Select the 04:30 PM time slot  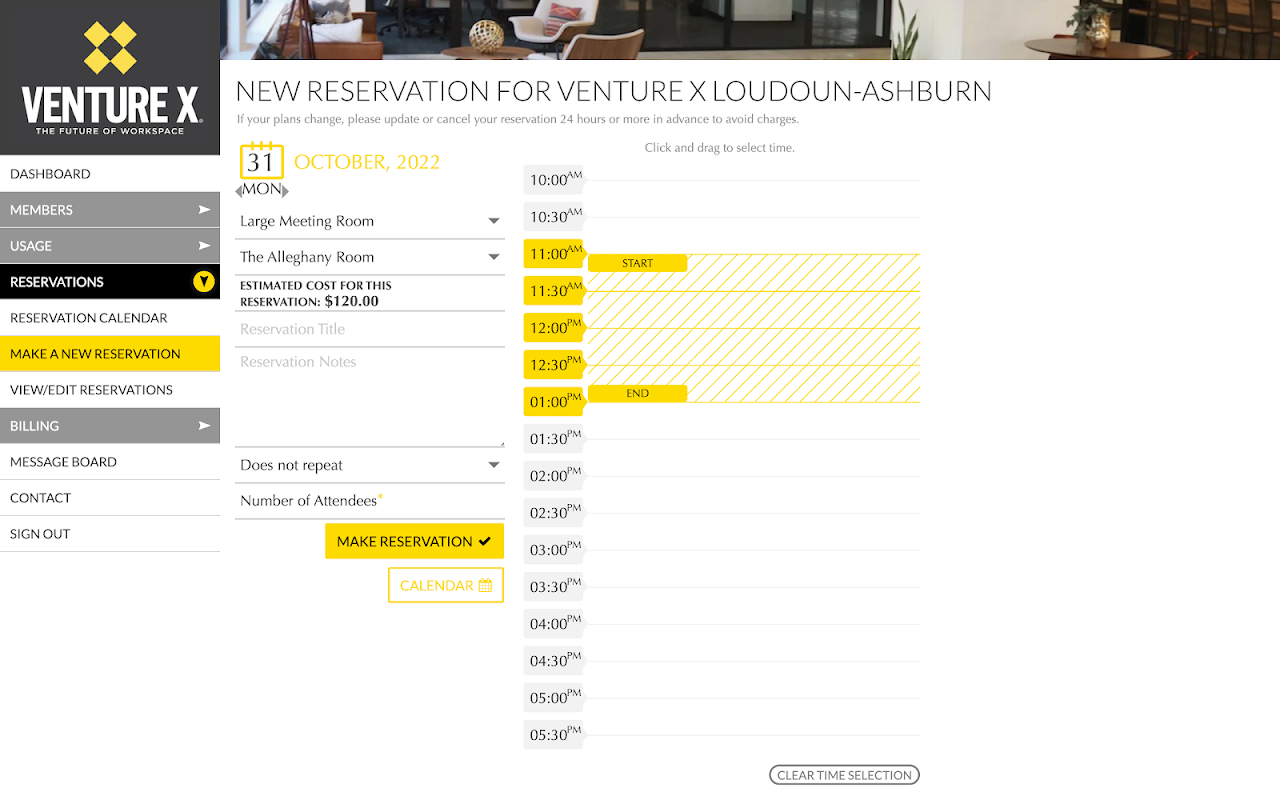553,661
